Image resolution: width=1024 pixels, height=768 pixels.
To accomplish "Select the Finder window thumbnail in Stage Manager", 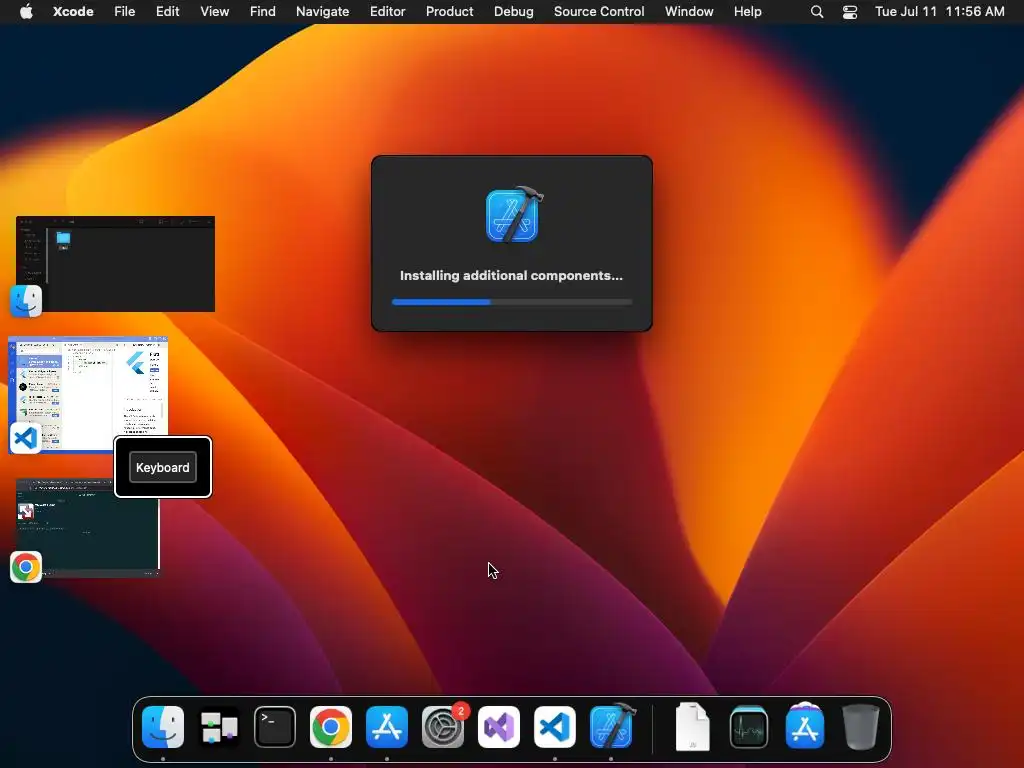I will click(x=116, y=264).
